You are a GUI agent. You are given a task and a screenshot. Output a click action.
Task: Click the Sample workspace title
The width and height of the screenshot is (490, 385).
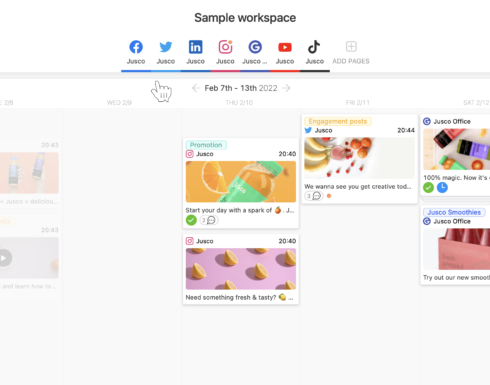pyautogui.click(x=245, y=18)
